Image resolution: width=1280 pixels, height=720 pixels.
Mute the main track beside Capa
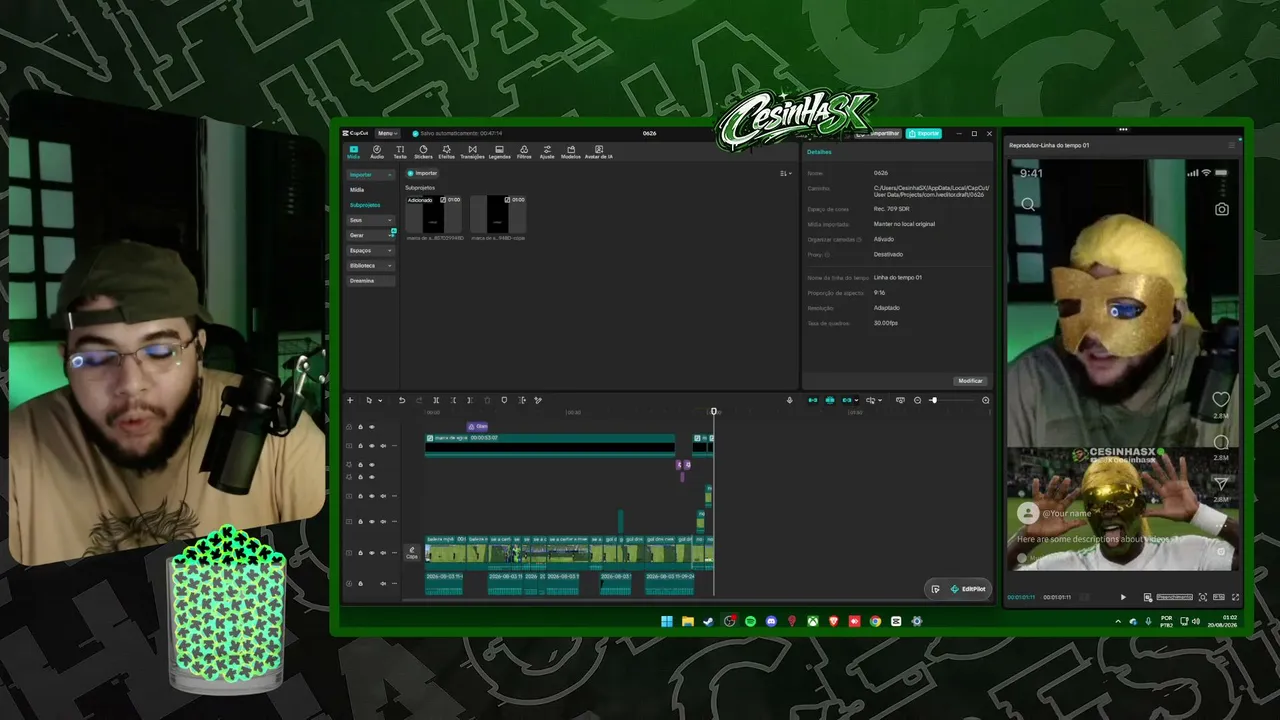point(382,552)
